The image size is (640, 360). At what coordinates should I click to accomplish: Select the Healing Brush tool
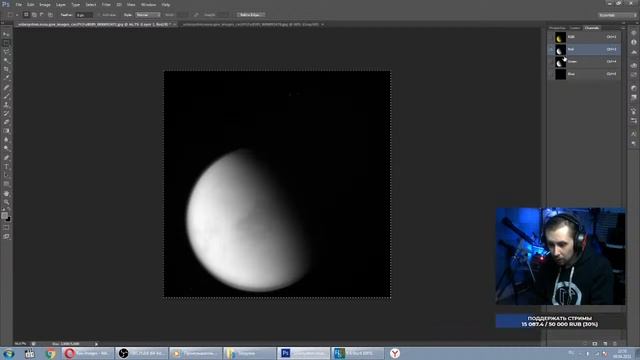click(6, 87)
